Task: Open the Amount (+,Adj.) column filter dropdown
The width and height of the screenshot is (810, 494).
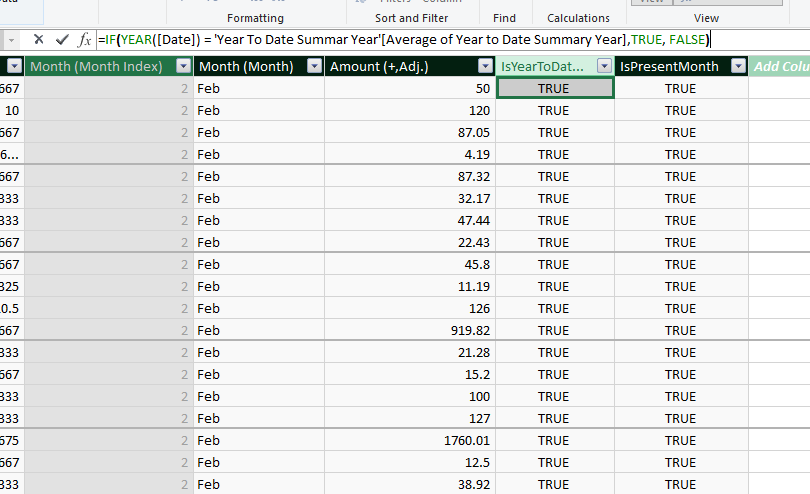Action: point(484,66)
